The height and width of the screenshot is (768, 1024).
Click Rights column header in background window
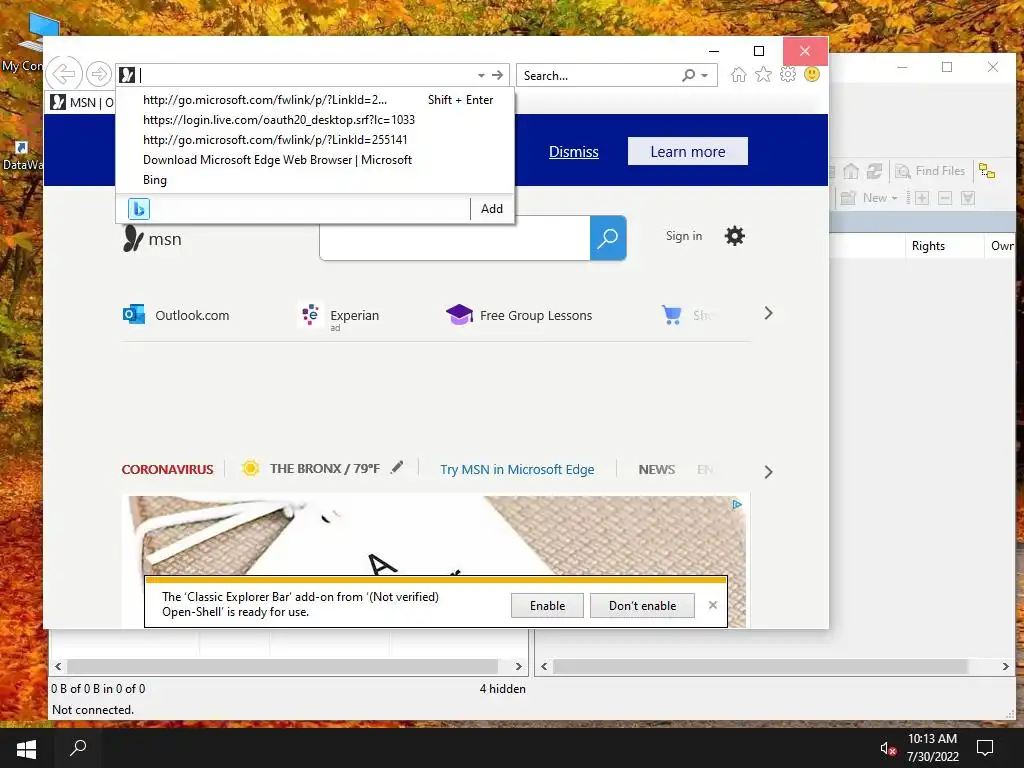pos(944,246)
